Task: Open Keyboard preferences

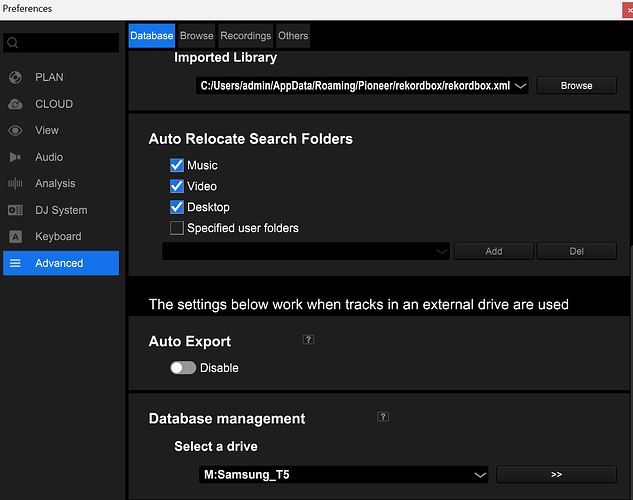Action: coord(61,236)
